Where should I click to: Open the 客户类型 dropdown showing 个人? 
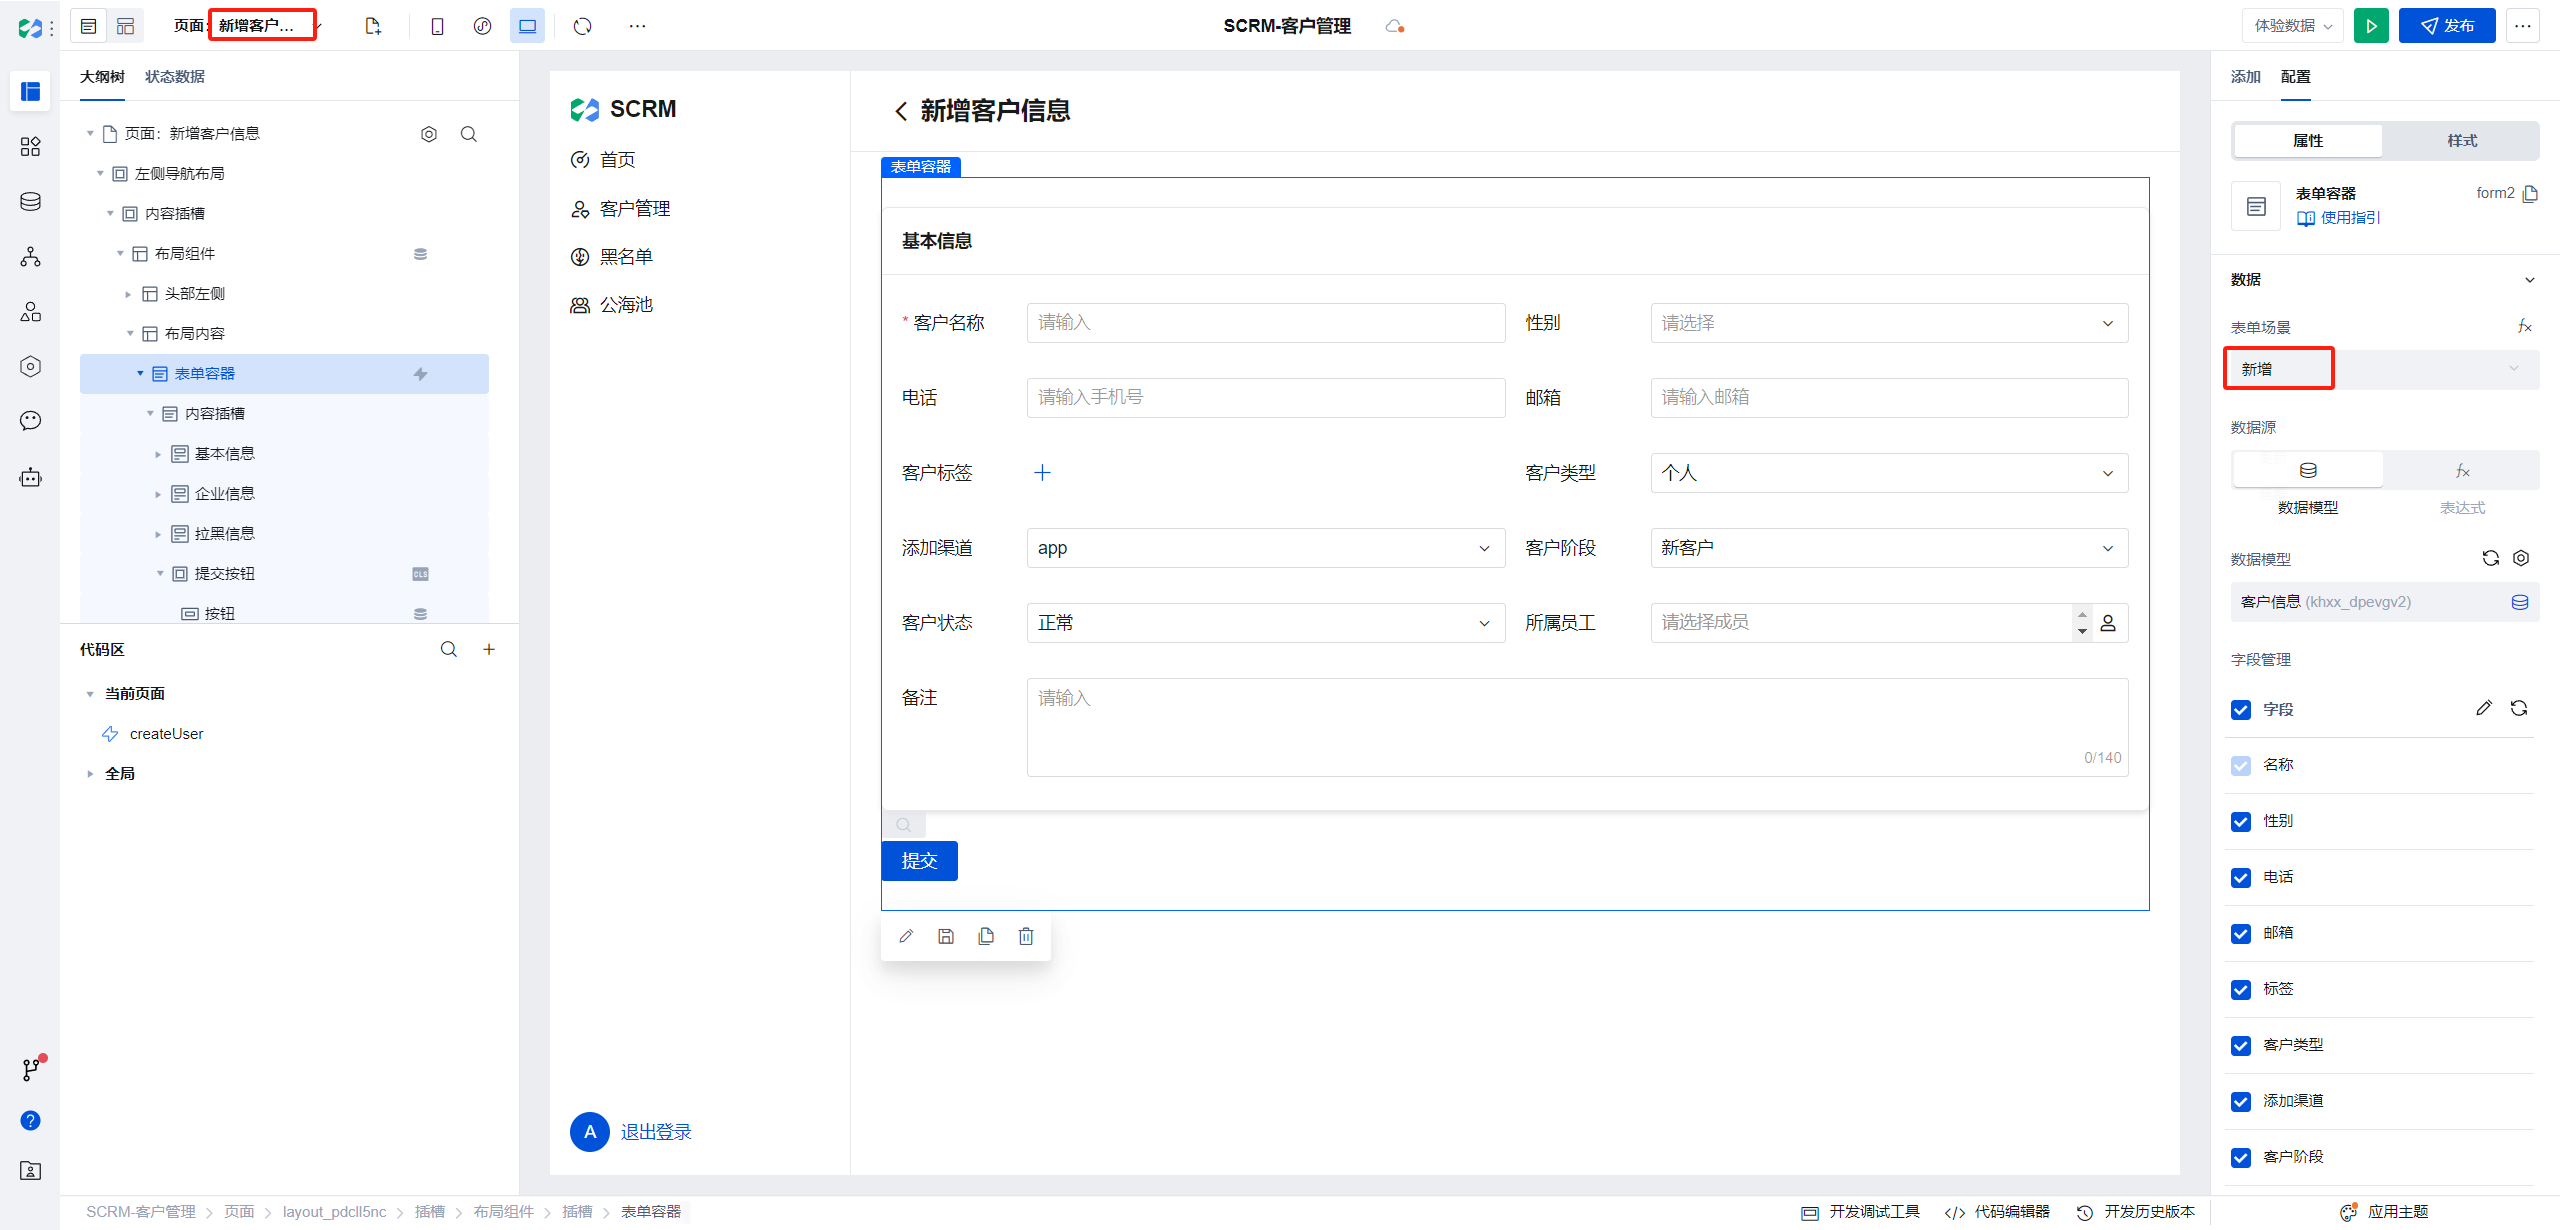tap(1888, 473)
